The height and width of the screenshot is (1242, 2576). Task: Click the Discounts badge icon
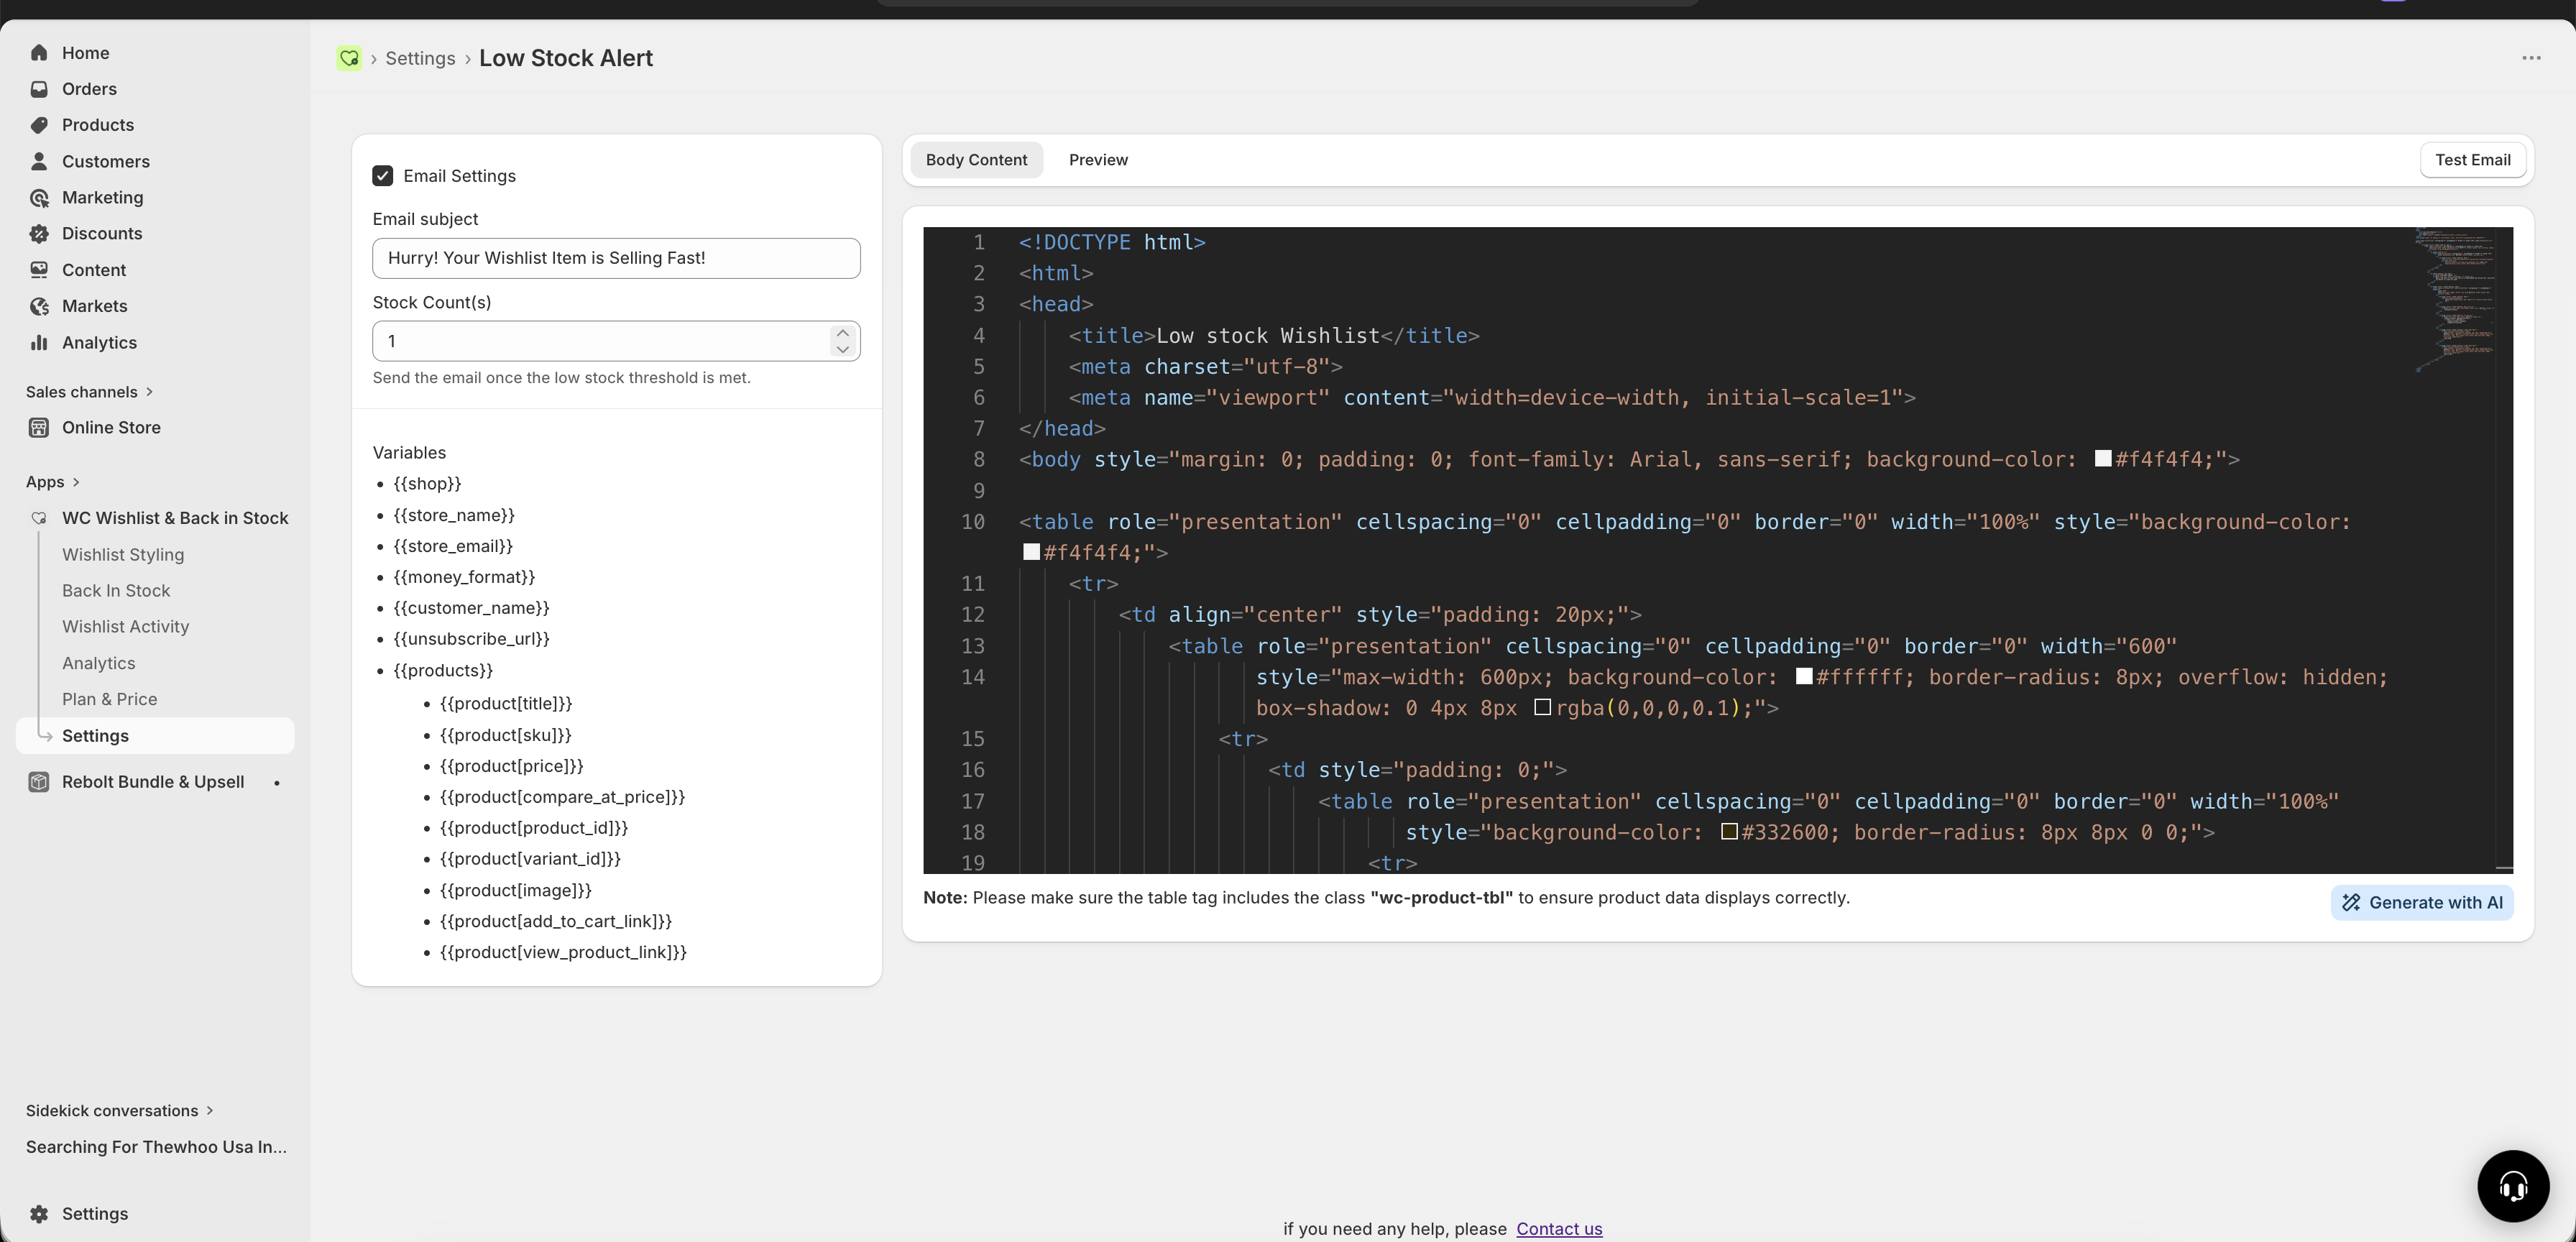(x=39, y=234)
